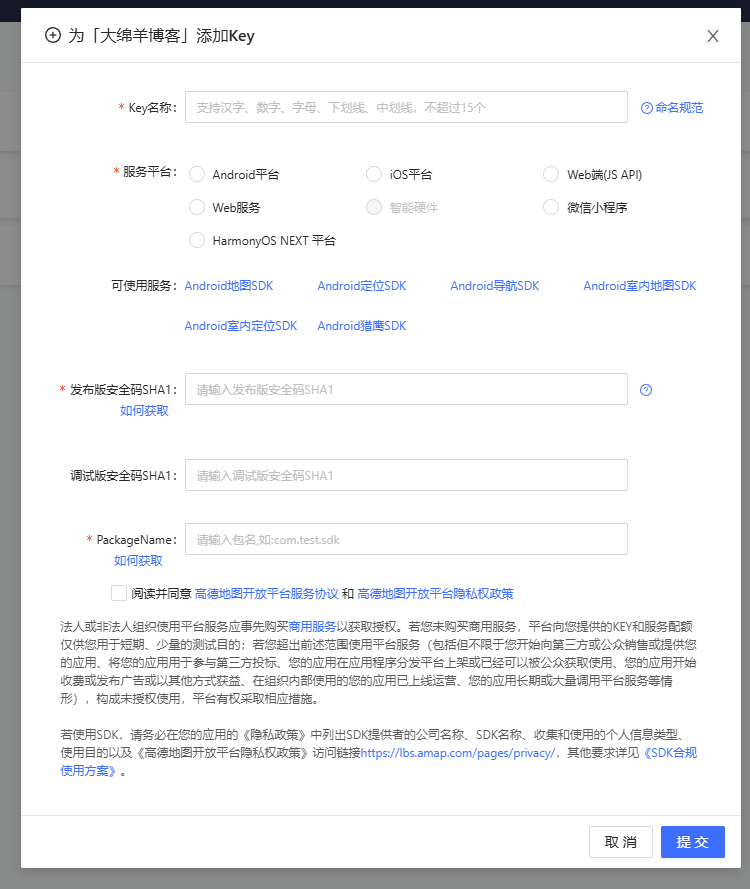Click 如何获取 under 发布版安全码SHA1
The image size is (750, 889).
[144, 410]
